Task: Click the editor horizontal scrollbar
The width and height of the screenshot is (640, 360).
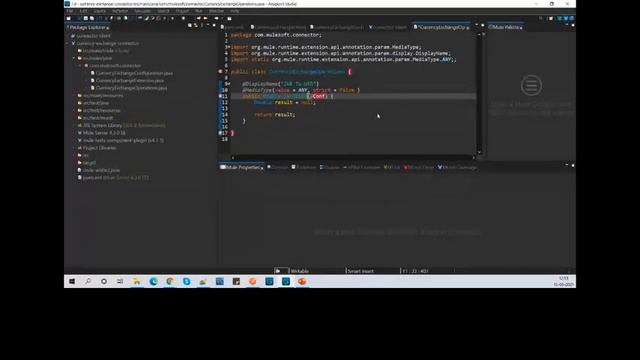Action: [x=353, y=157]
